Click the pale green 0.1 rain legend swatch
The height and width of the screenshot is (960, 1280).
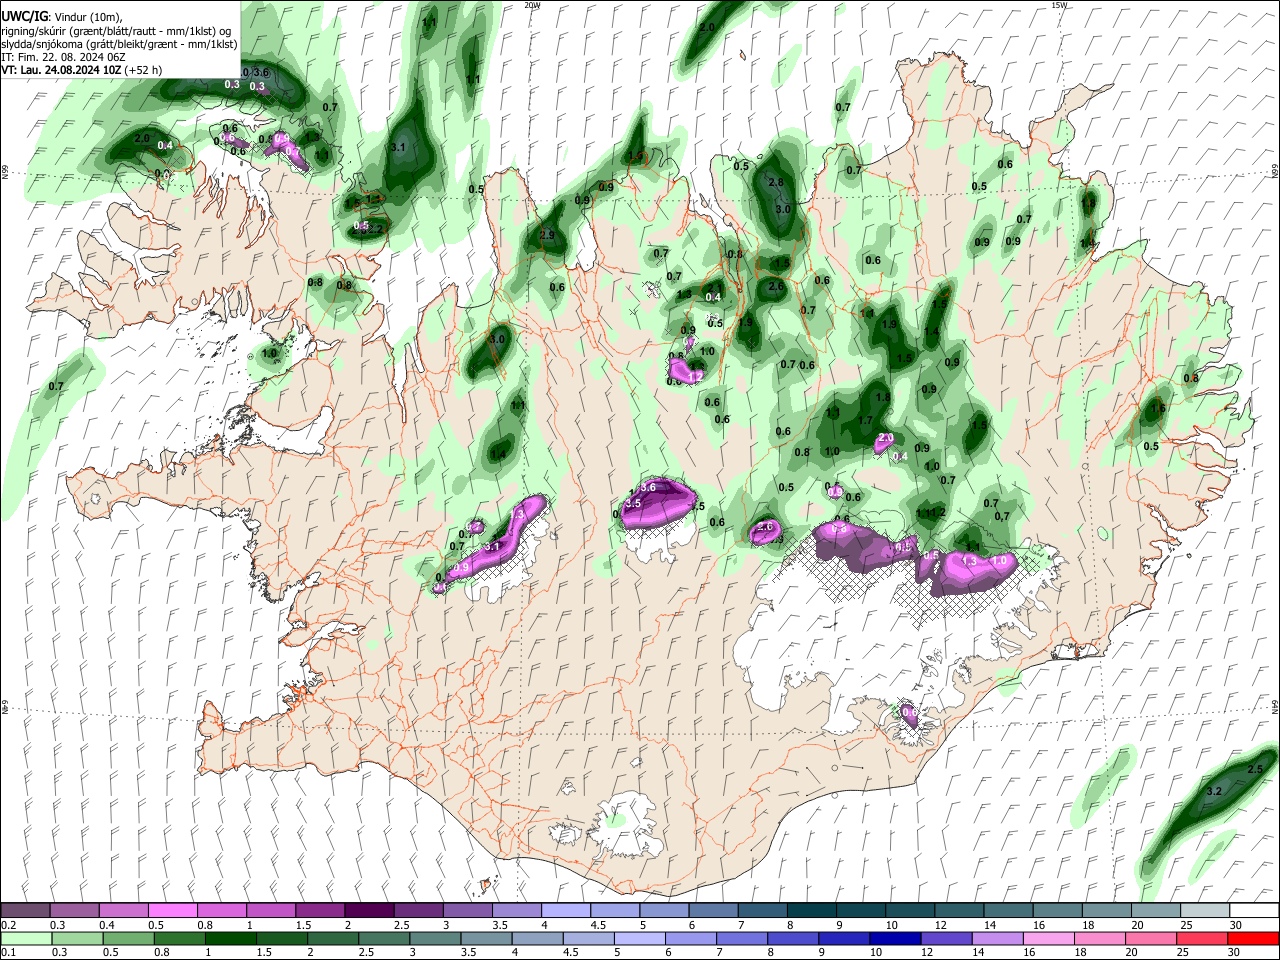(x=25, y=938)
